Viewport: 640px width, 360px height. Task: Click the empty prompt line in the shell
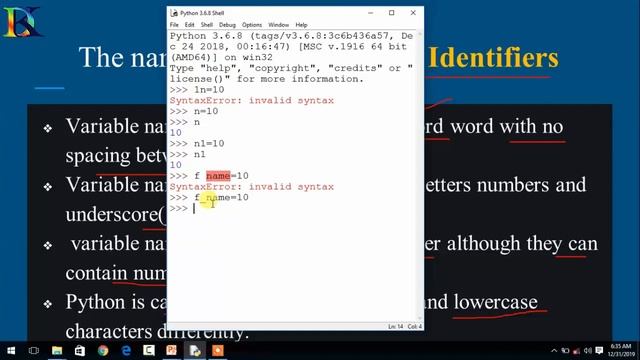click(292, 208)
